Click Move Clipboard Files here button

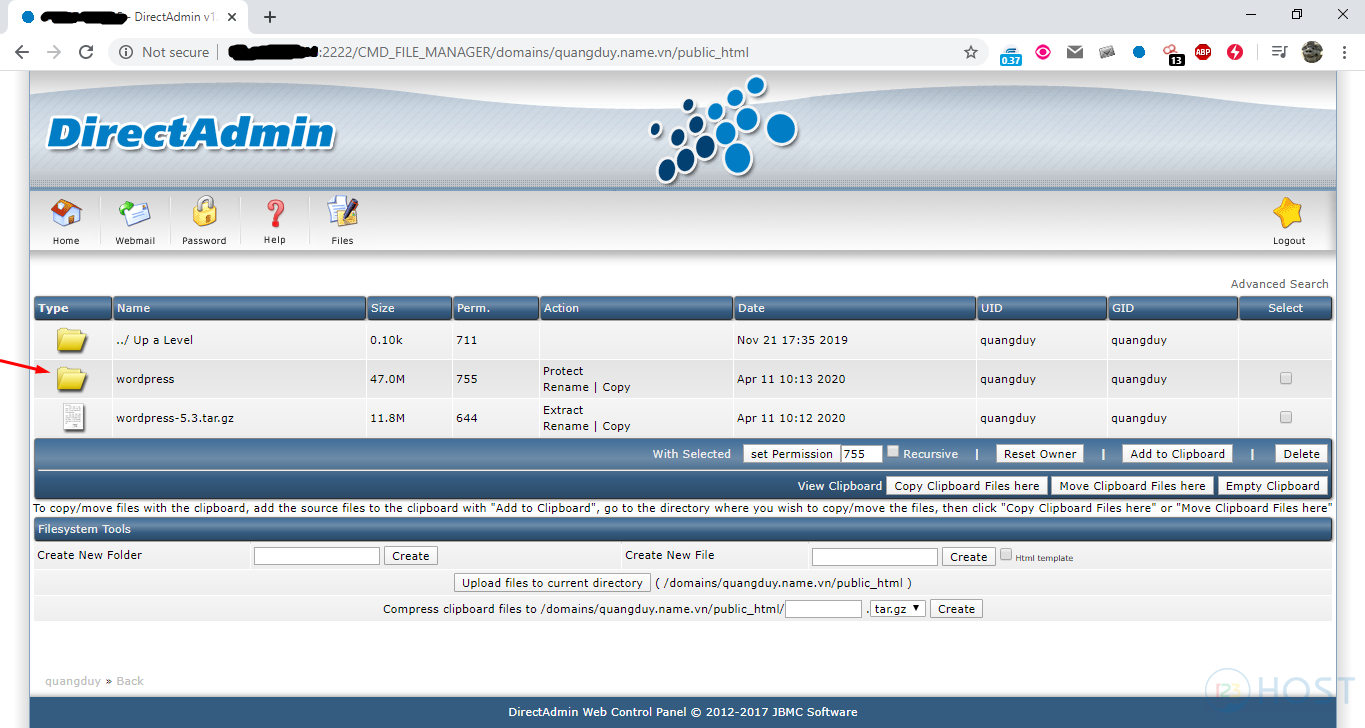point(1132,486)
